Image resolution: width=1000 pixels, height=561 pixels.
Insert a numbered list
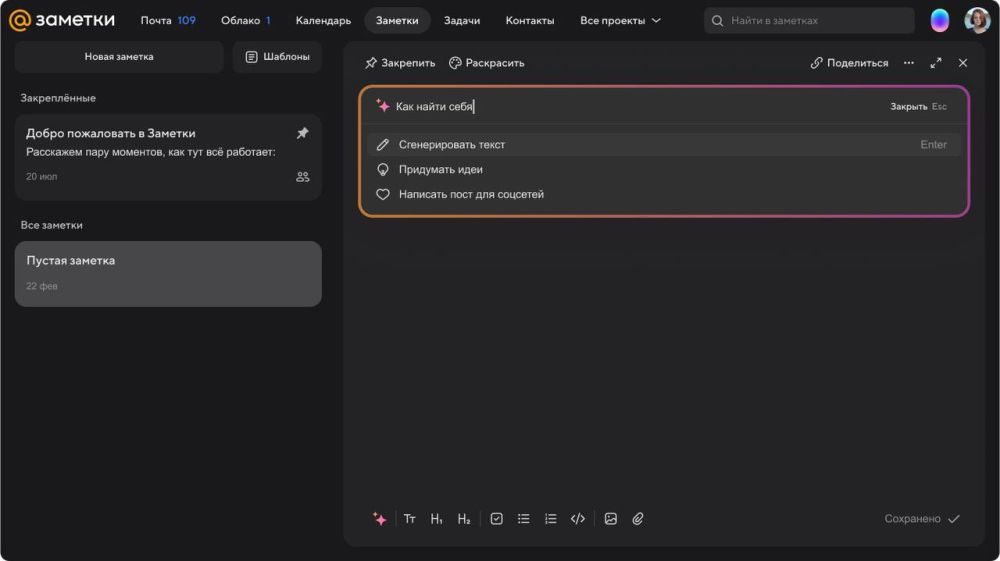point(550,519)
